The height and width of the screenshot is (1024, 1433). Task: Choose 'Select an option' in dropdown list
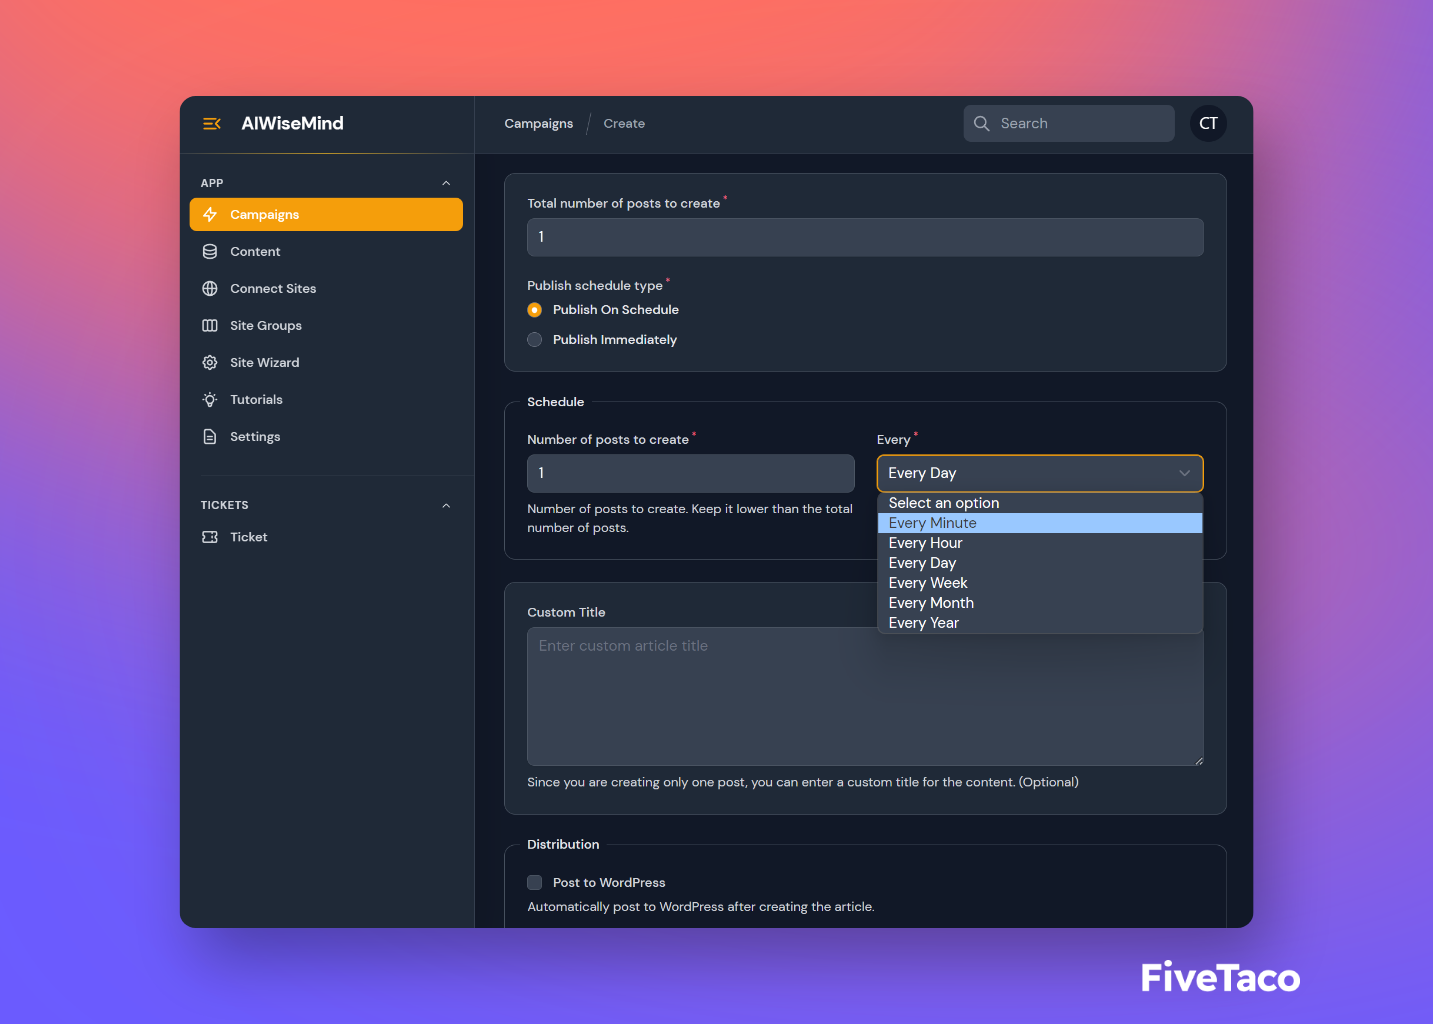[1040, 503]
